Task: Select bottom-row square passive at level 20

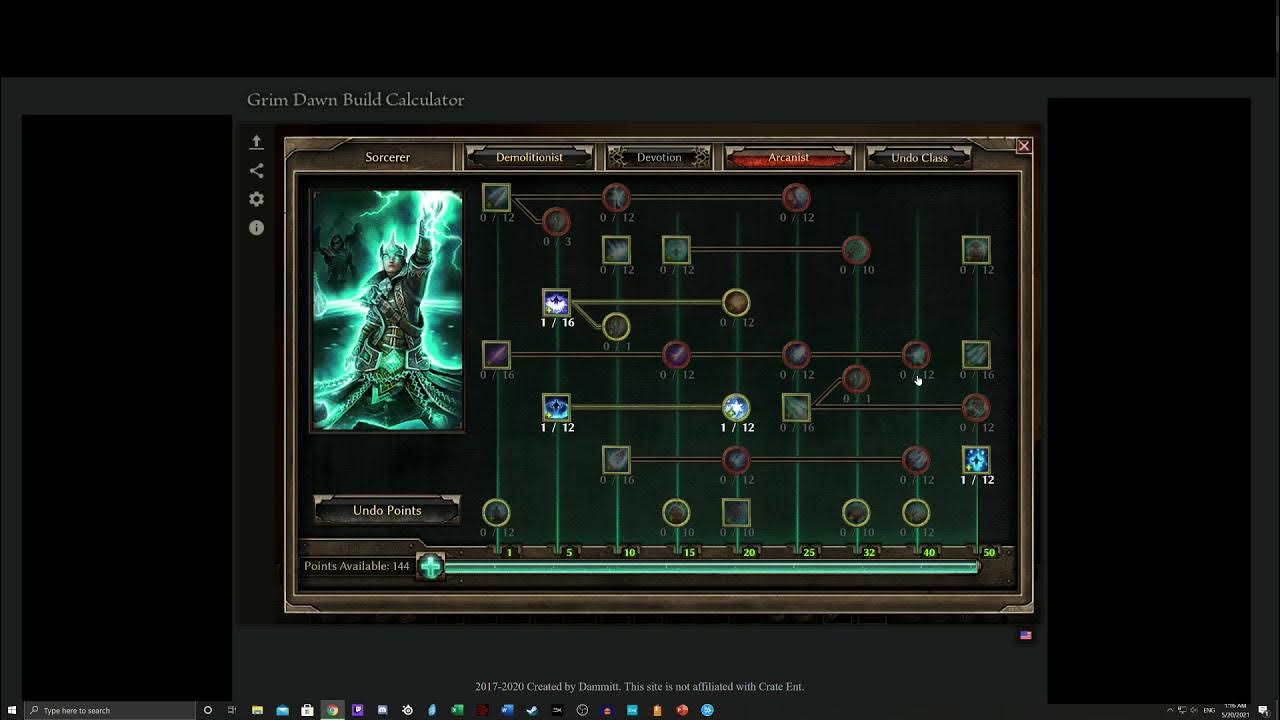Action: click(x=736, y=513)
